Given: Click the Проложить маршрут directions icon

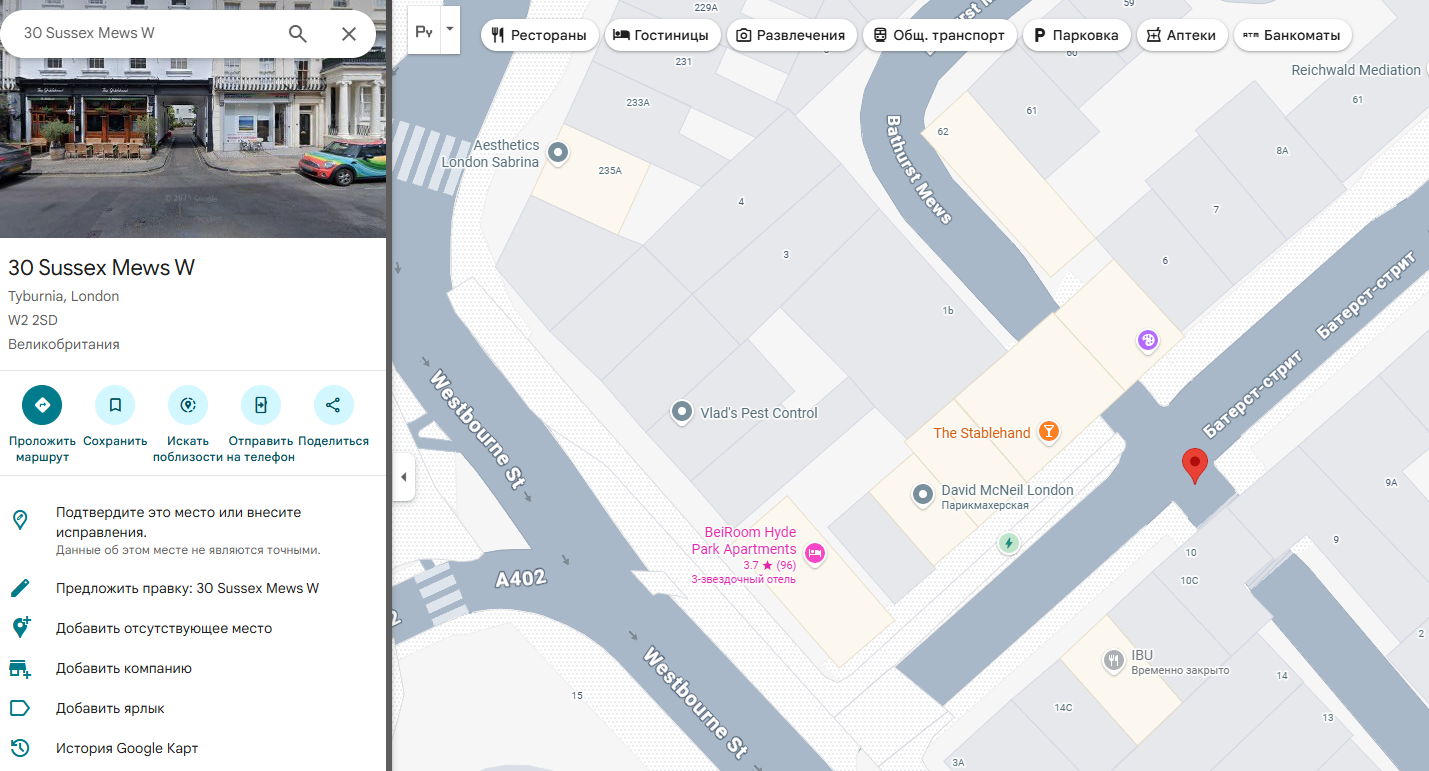Looking at the screenshot, I should click(x=42, y=405).
